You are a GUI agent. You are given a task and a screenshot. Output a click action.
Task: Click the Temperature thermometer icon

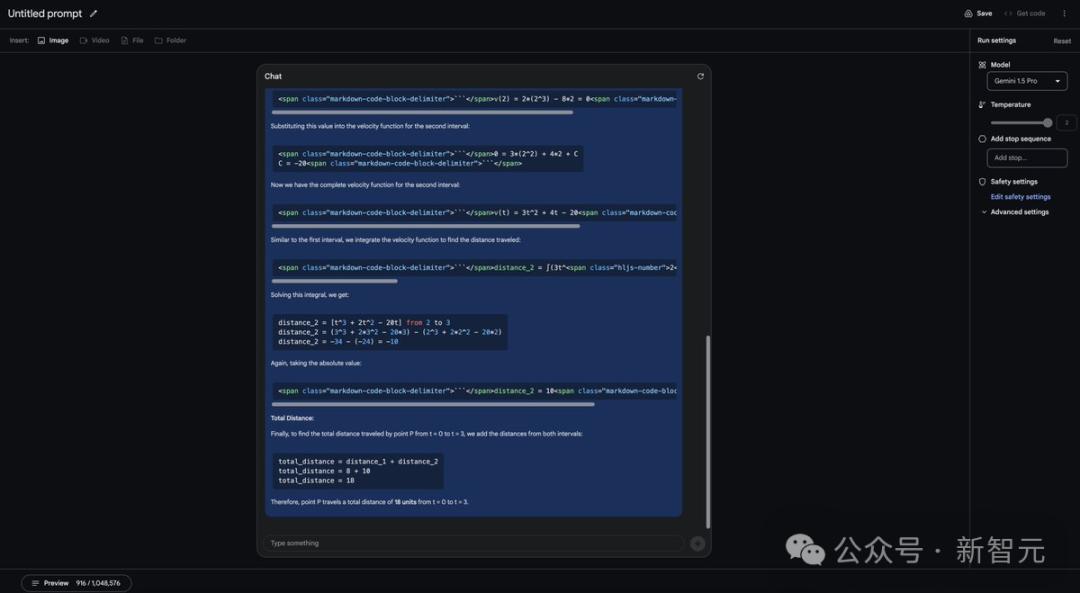[x=982, y=105]
